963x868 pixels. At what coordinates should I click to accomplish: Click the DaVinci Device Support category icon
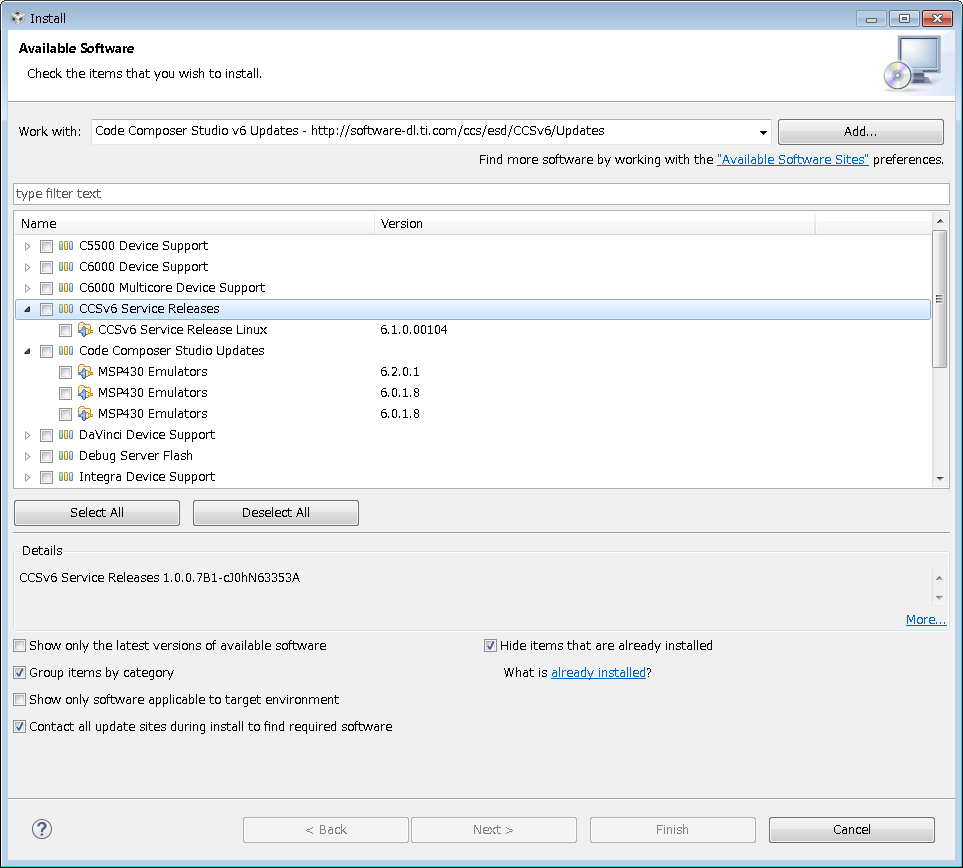point(66,435)
